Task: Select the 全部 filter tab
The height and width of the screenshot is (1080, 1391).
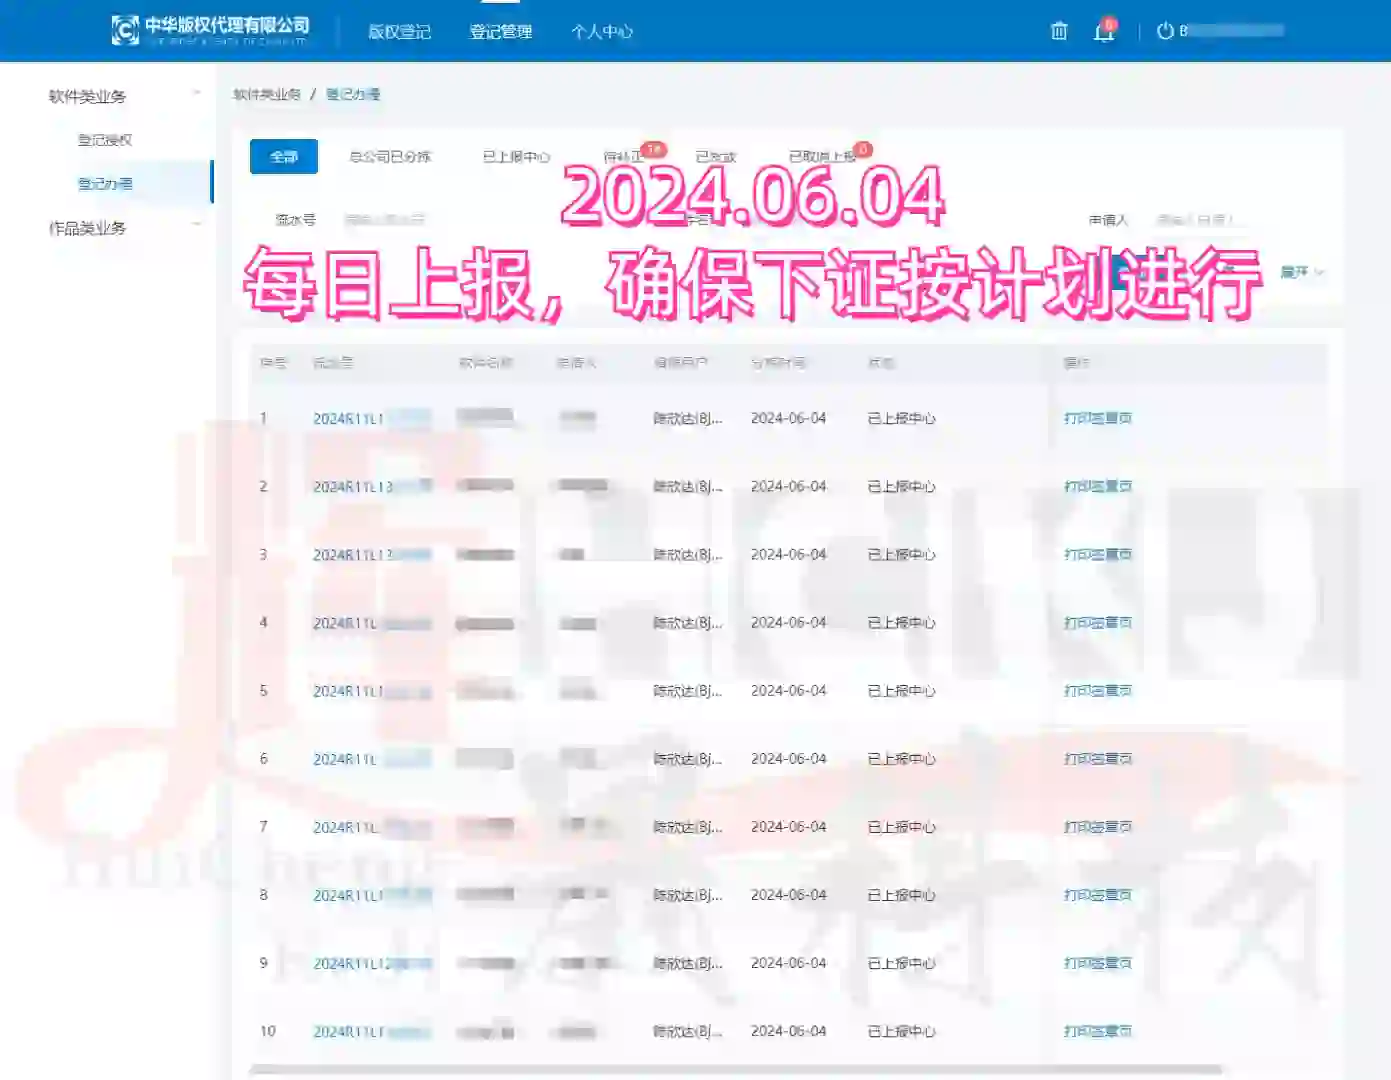Action: coord(283,157)
